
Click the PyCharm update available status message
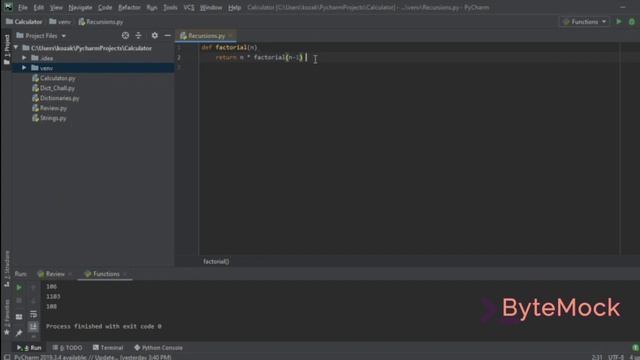(93, 357)
